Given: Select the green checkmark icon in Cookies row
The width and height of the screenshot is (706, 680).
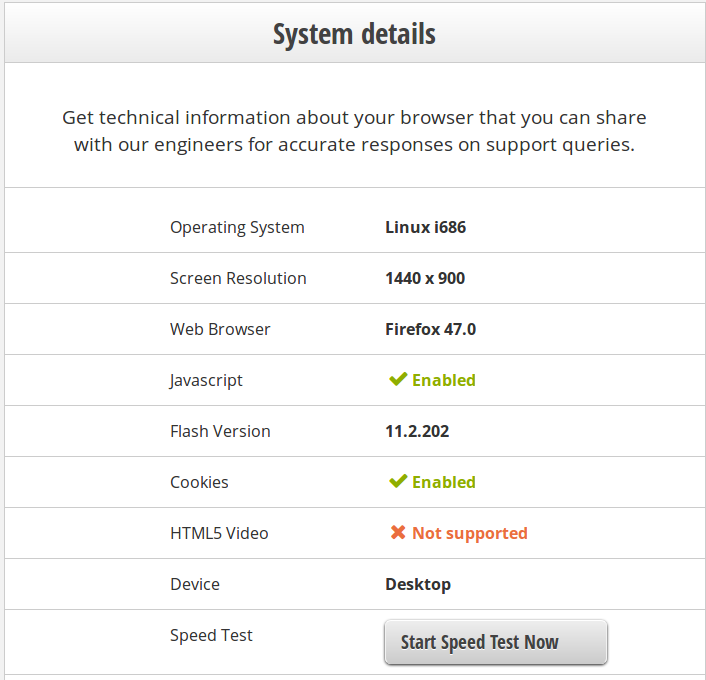Looking at the screenshot, I should (398, 481).
